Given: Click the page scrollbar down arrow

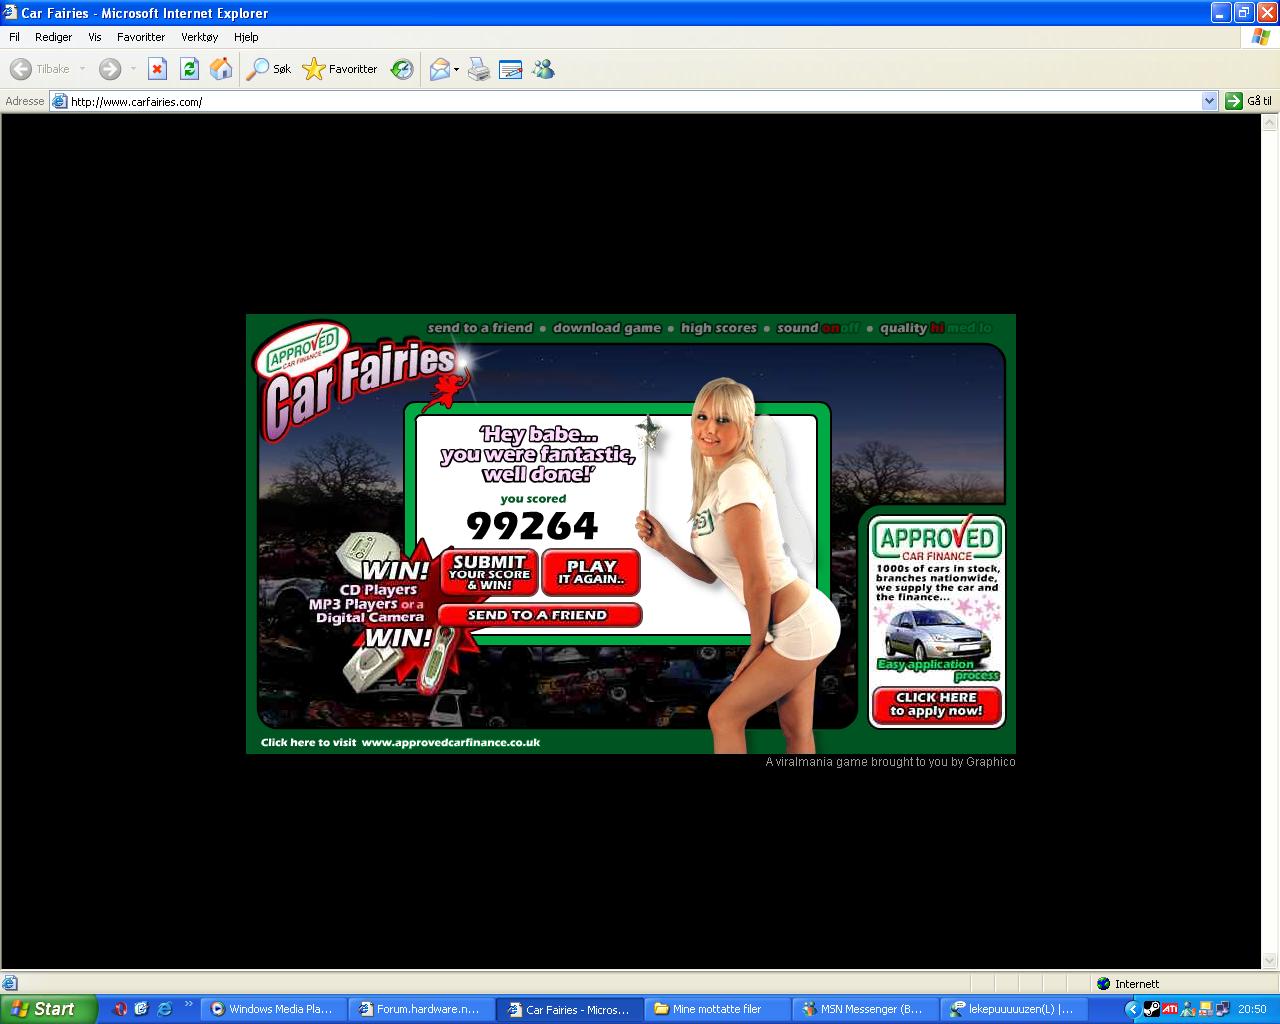Looking at the screenshot, I should pos(1270,960).
